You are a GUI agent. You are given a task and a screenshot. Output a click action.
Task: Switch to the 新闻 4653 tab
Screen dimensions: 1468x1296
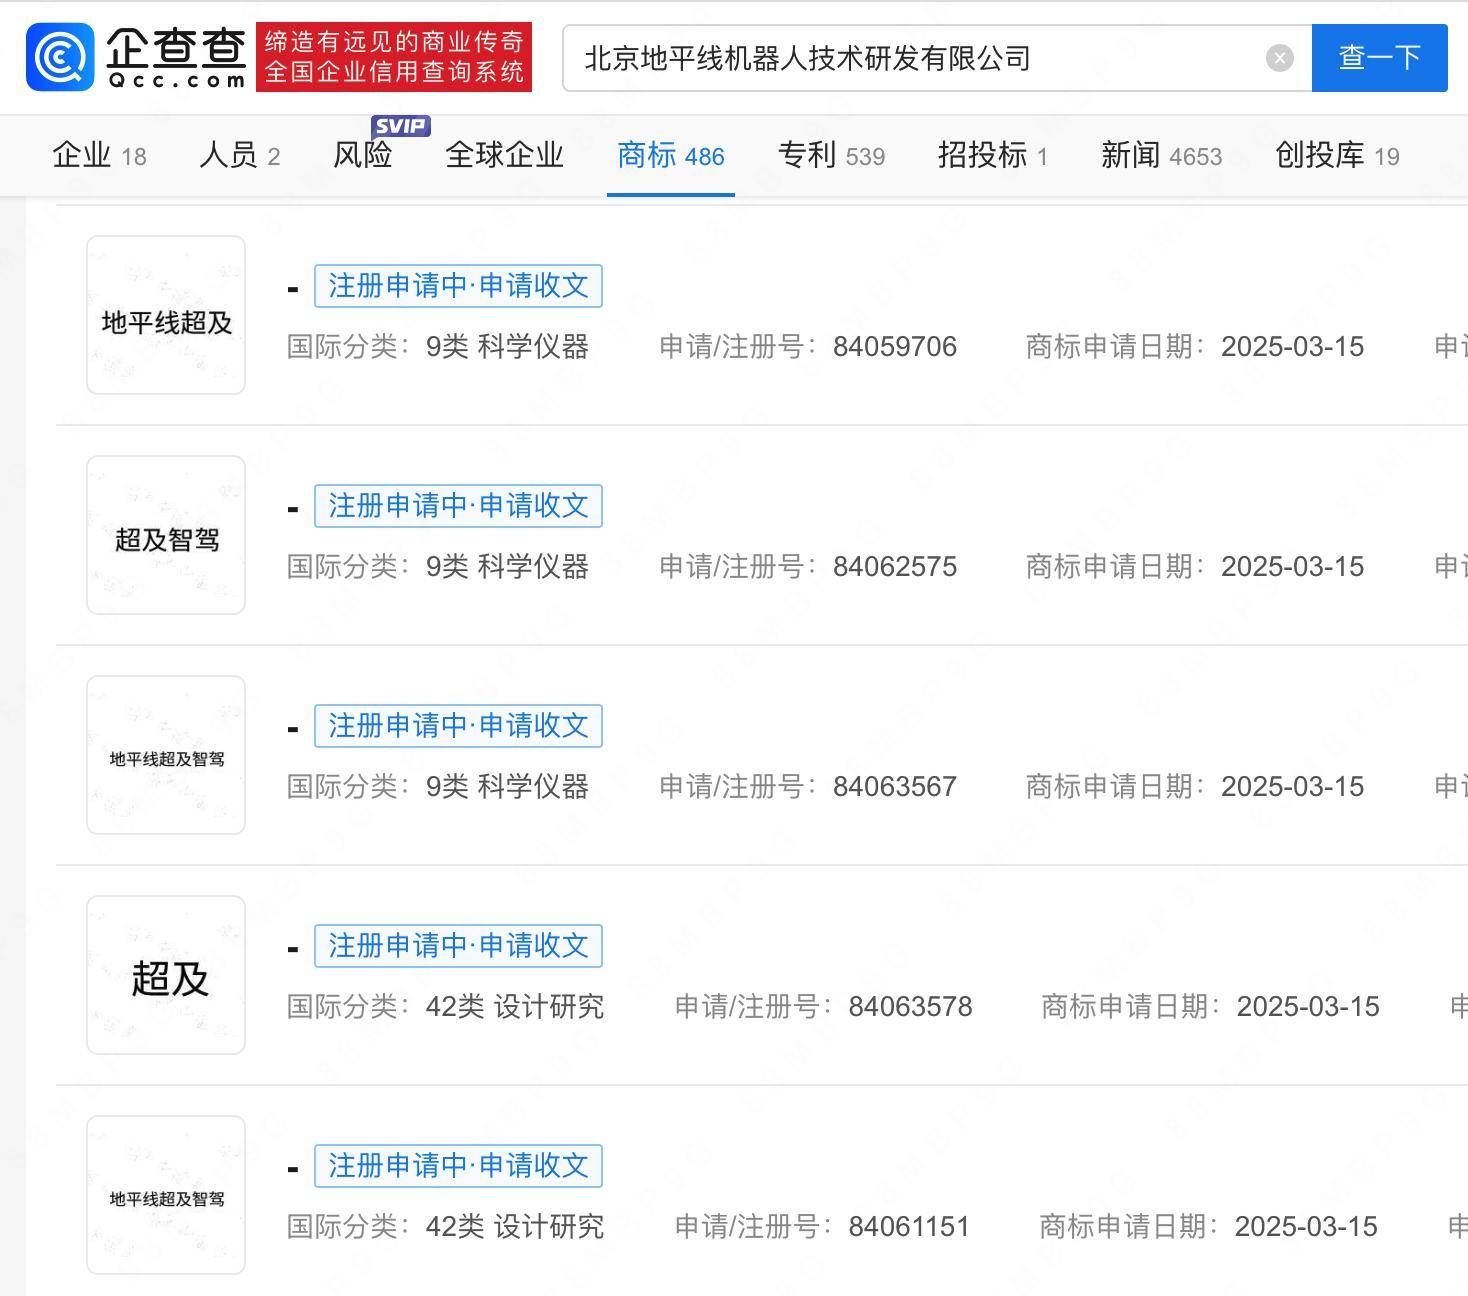pyautogui.click(x=1161, y=156)
